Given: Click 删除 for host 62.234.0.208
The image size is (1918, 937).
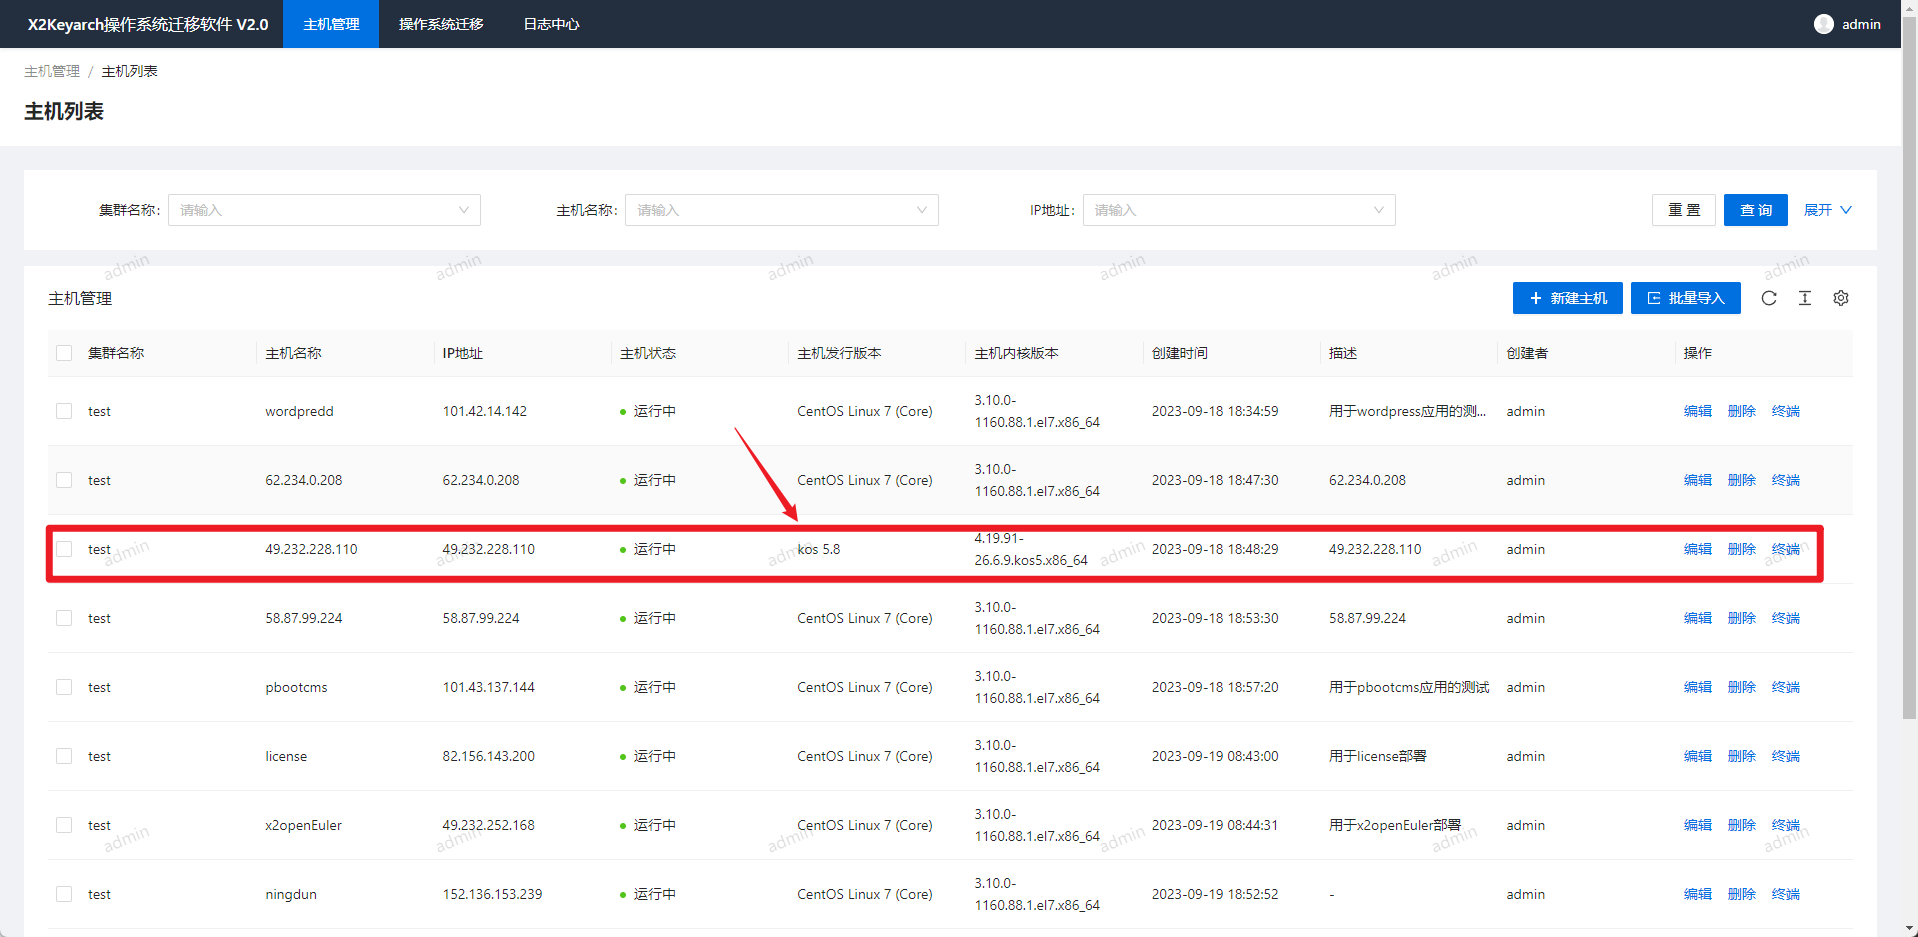Looking at the screenshot, I should pyautogui.click(x=1742, y=480).
